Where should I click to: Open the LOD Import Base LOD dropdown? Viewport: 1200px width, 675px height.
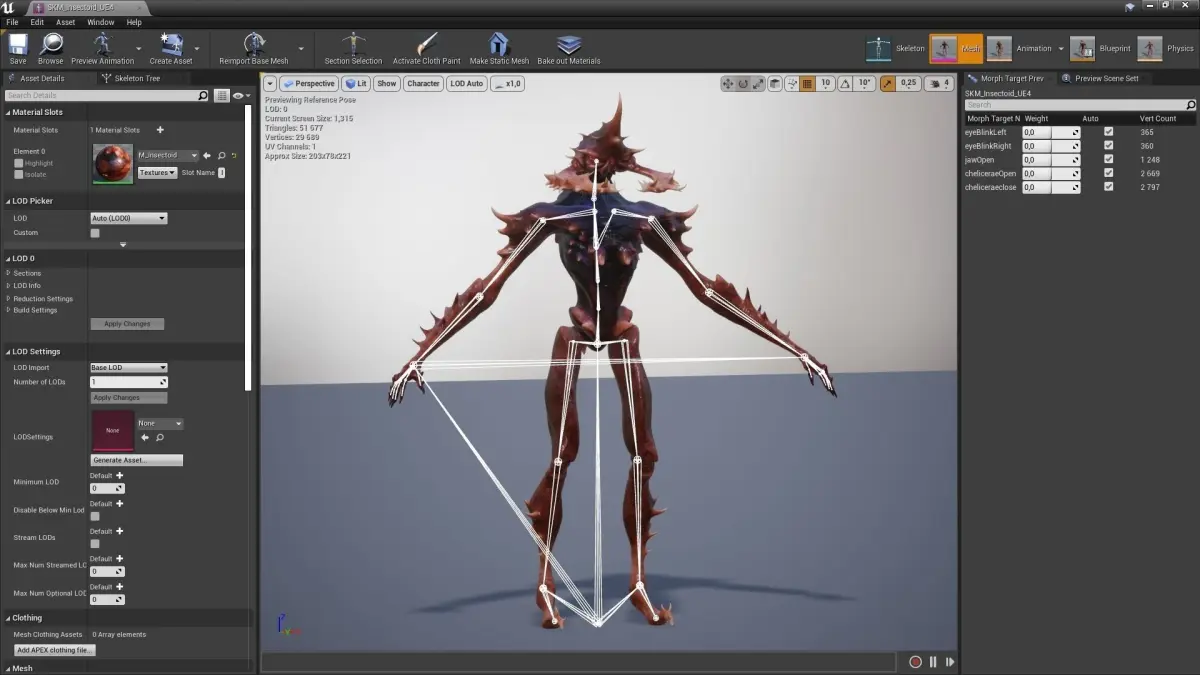pyautogui.click(x=128, y=368)
